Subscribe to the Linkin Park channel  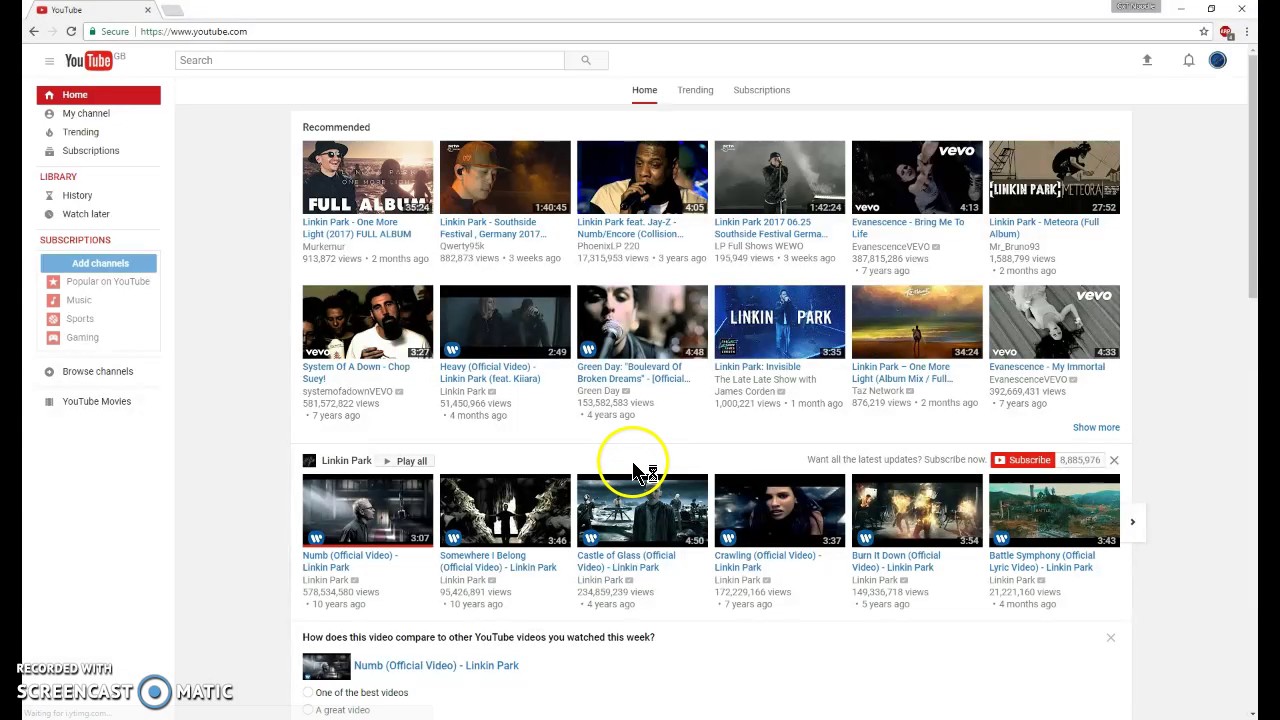point(1022,460)
